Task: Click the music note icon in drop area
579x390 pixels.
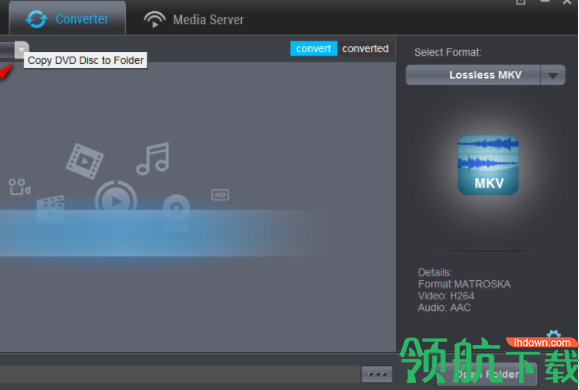Action: [153, 158]
